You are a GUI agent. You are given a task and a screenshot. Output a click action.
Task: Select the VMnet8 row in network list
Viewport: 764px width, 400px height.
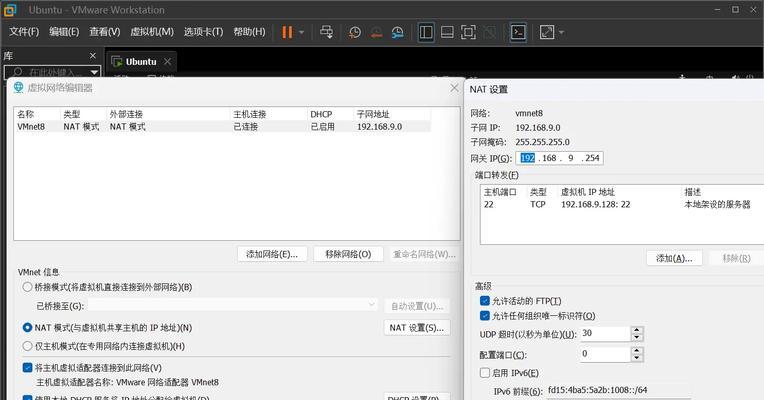click(x=222, y=127)
